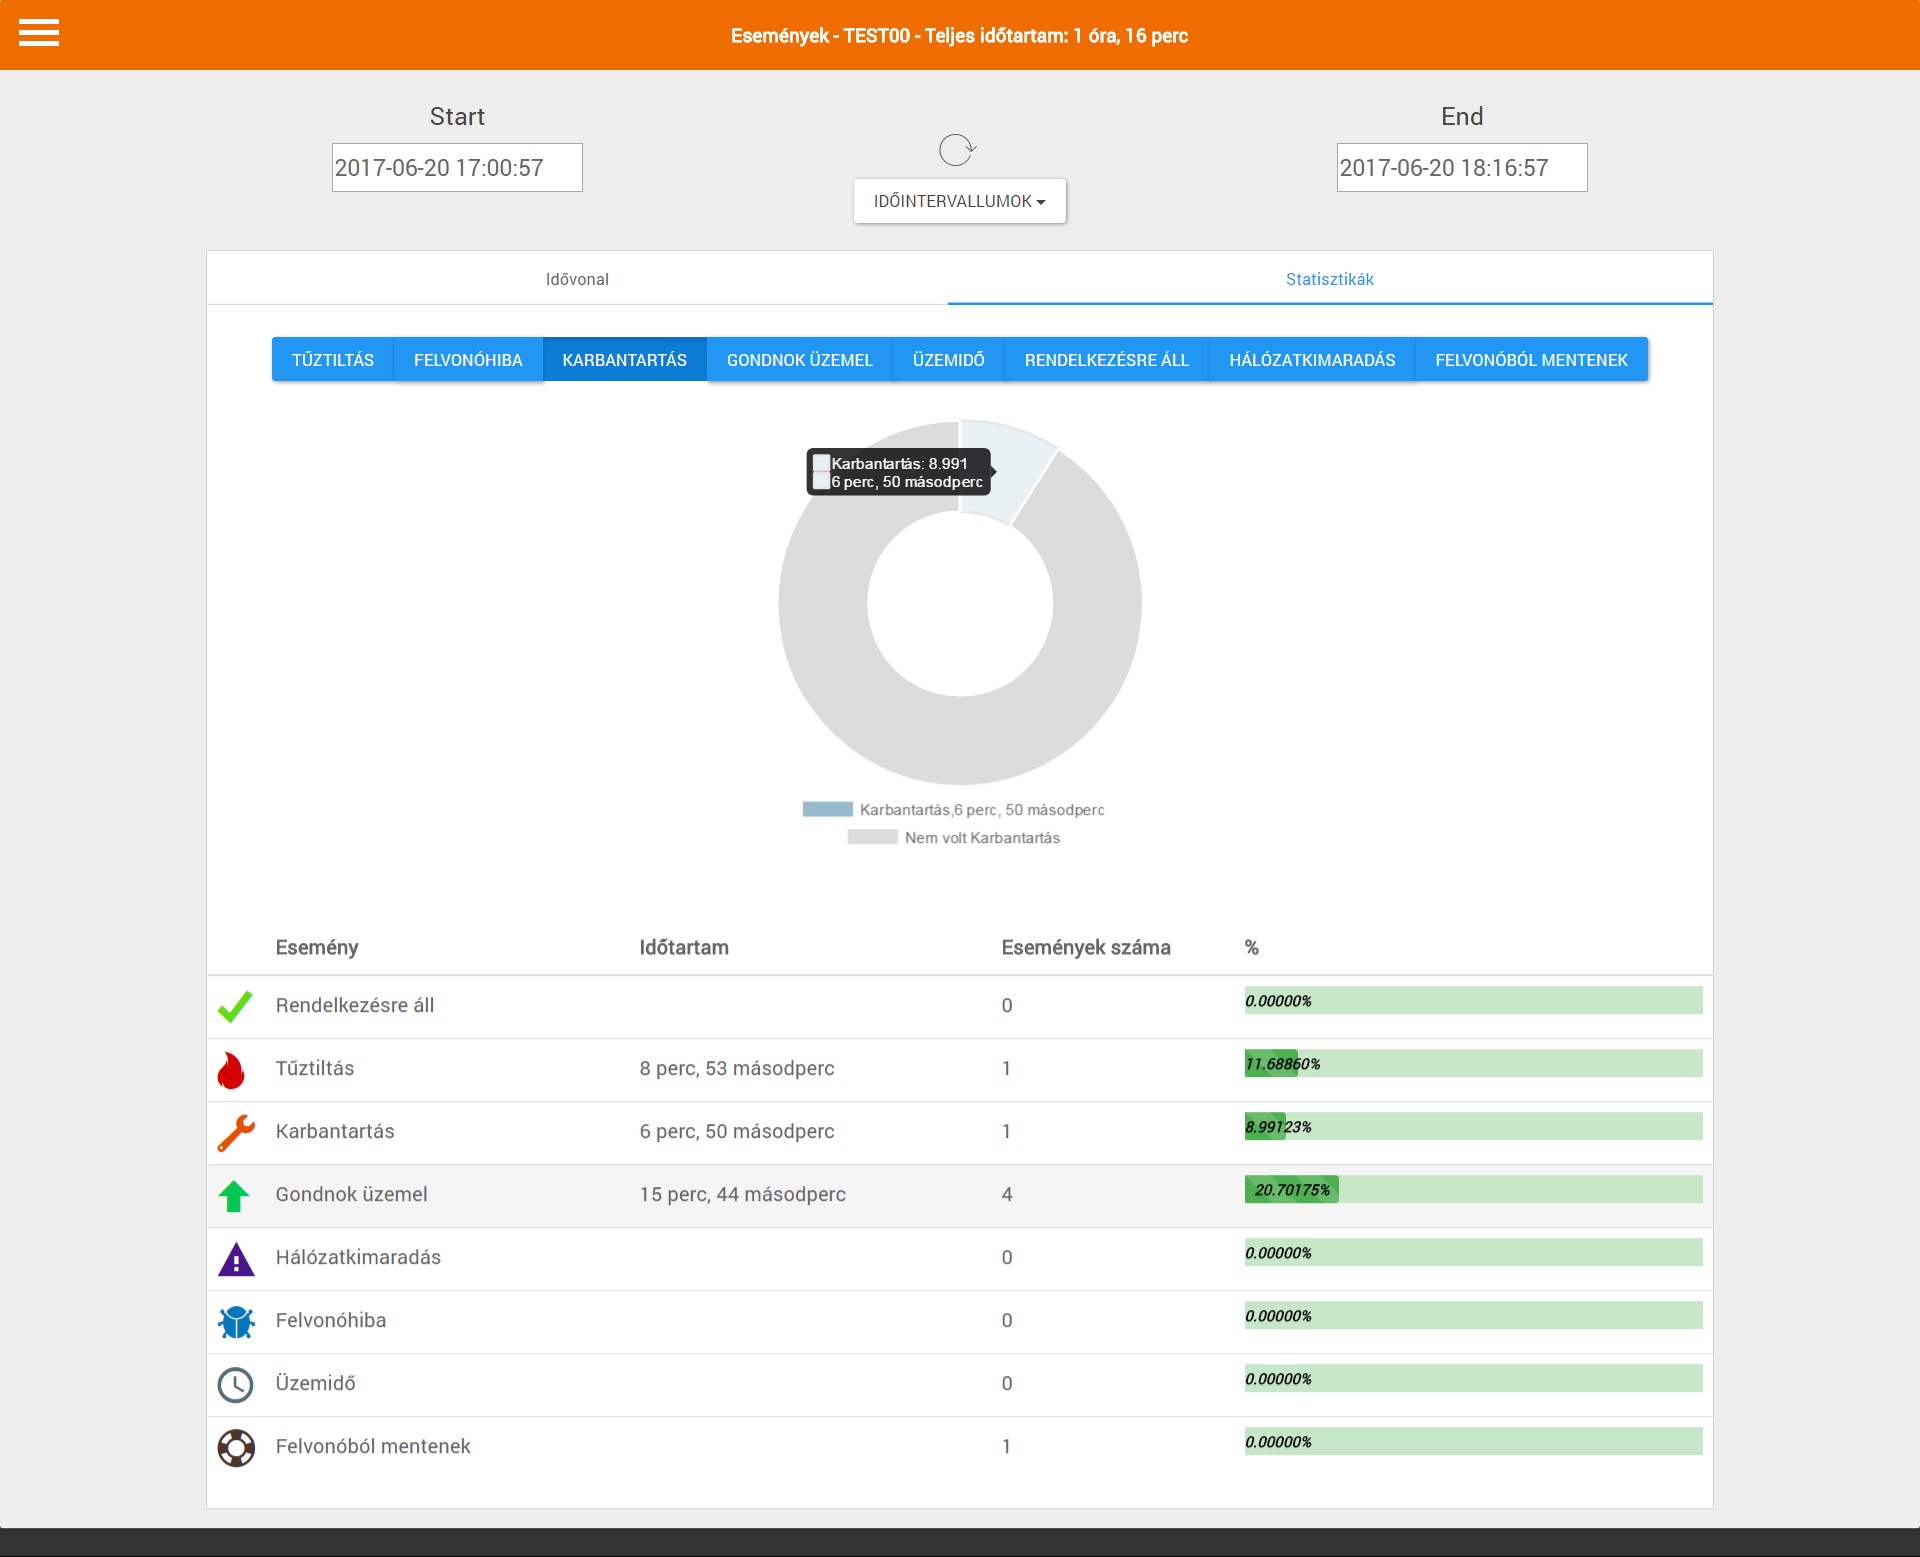Click the orange wrench Karbantartás icon

coord(236,1132)
